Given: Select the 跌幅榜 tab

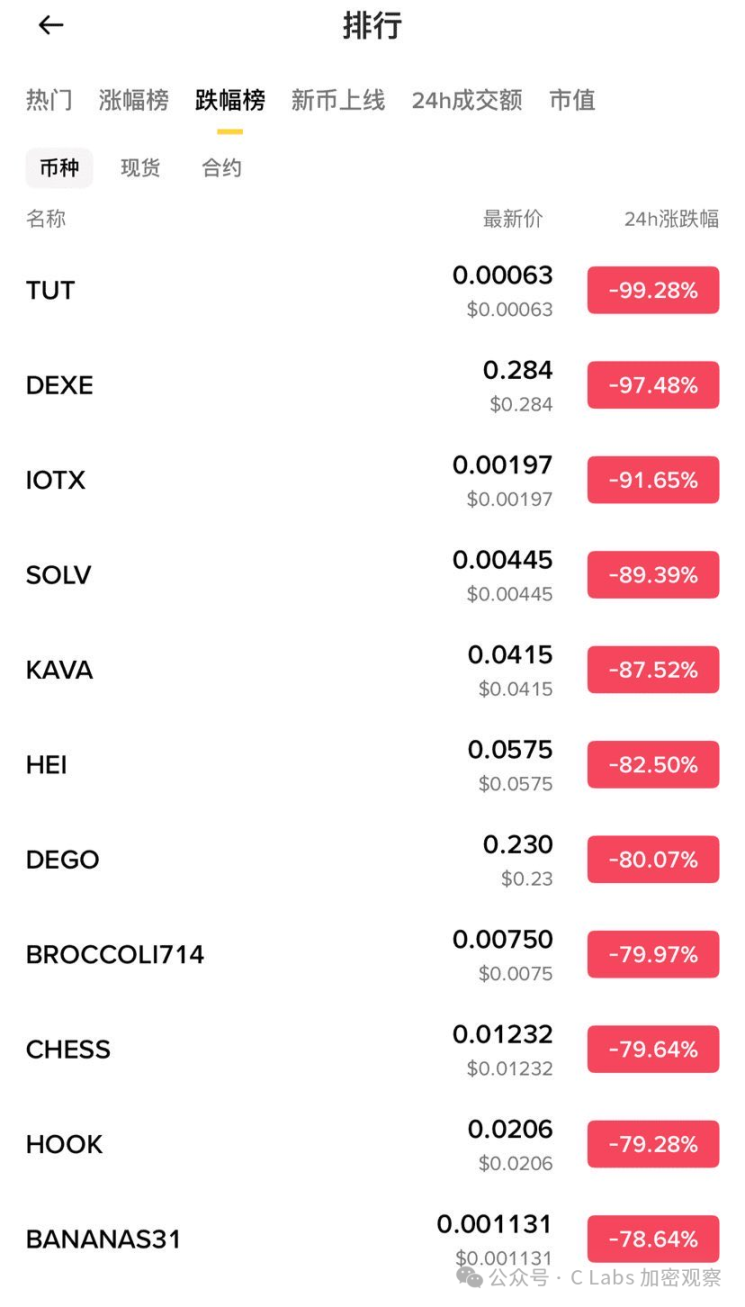Looking at the screenshot, I should pos(230,100).
